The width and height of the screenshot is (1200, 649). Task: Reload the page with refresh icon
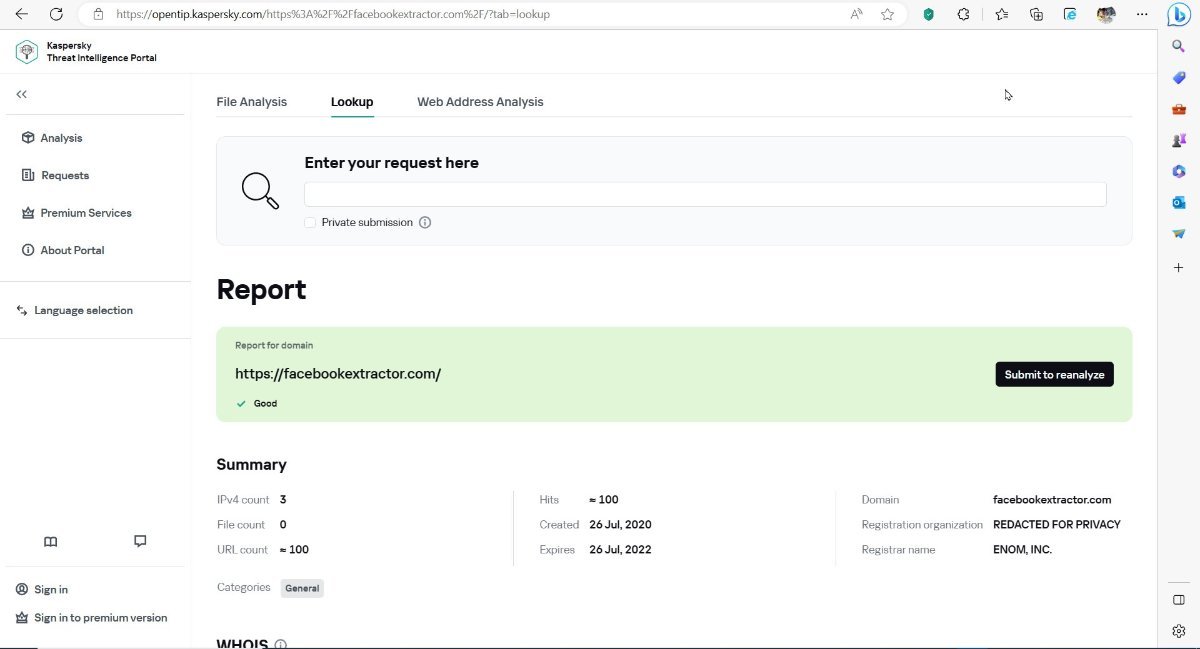[57, 14]
